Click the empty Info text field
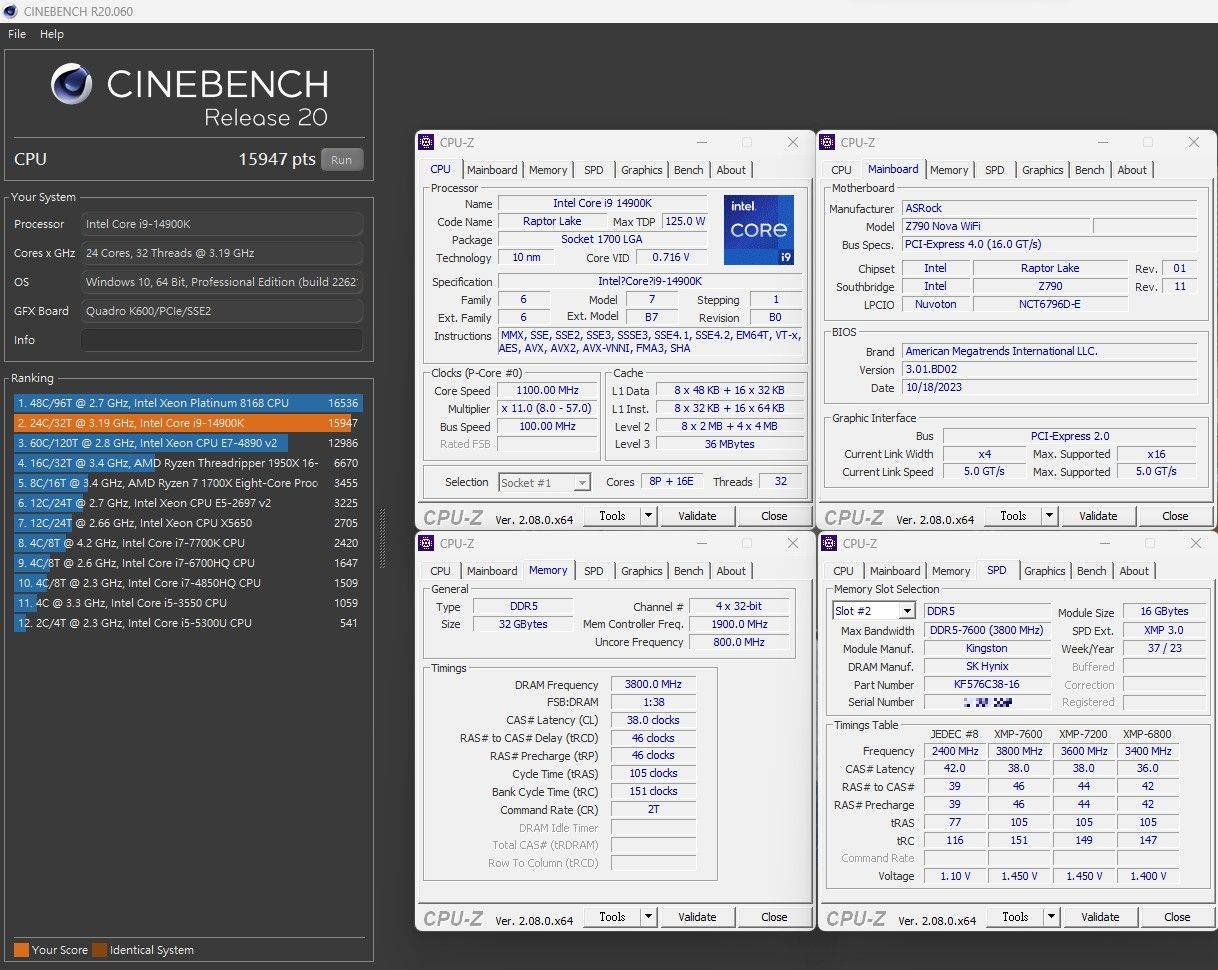 [221, 340]
